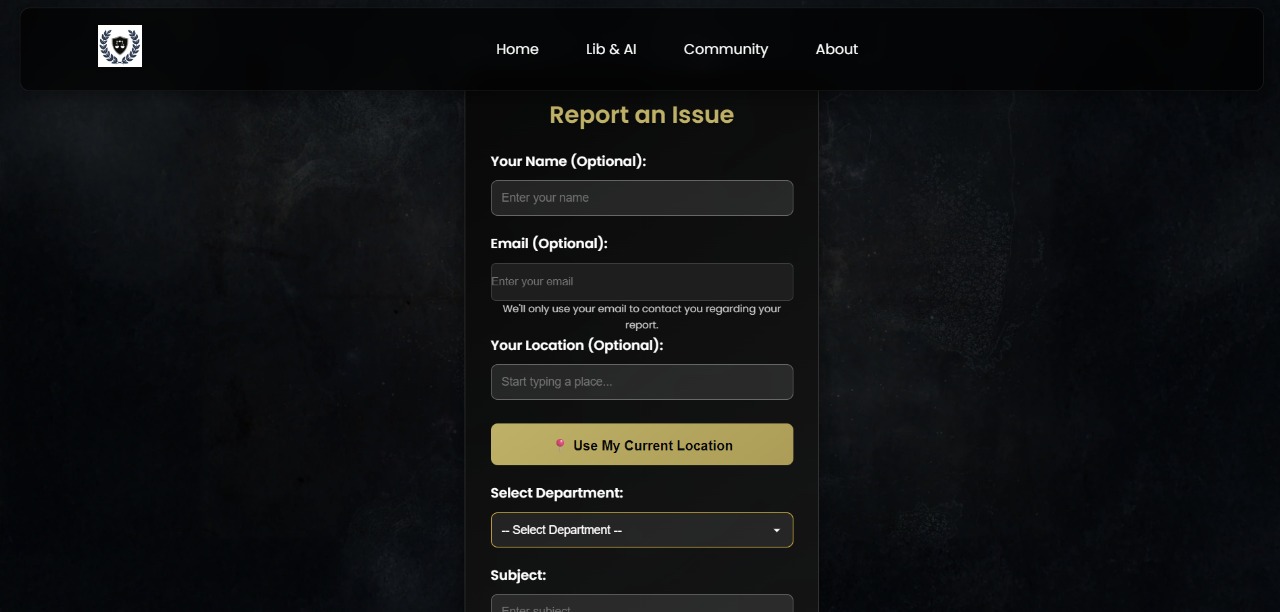Navigate to the Community page
The width and height of the screenshot is (1280, 612).
tap(725, 49)
